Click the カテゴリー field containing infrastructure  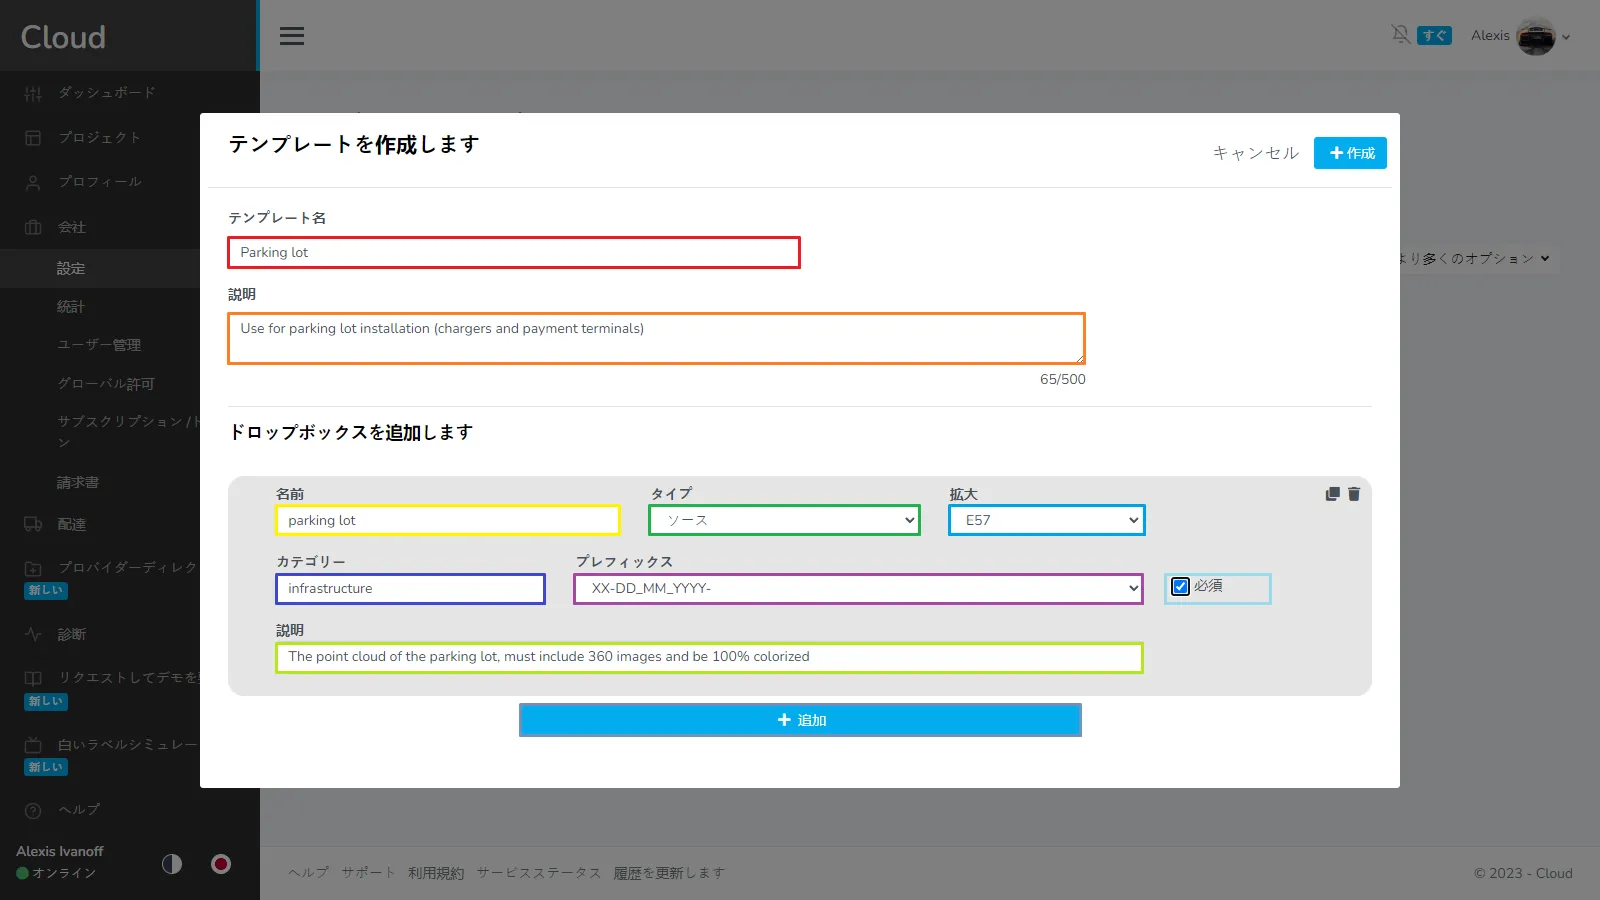click(410, 589)
